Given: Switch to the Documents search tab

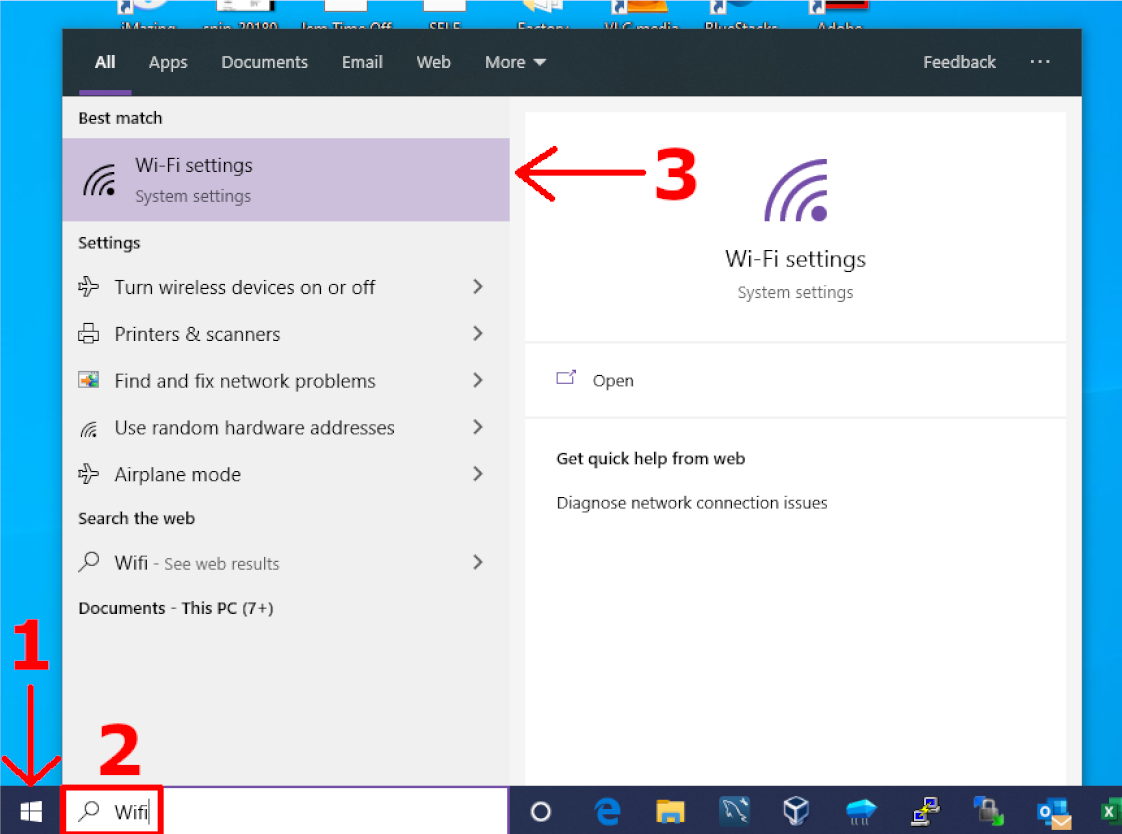Looking at the screenshot, I should pos(264,62).
